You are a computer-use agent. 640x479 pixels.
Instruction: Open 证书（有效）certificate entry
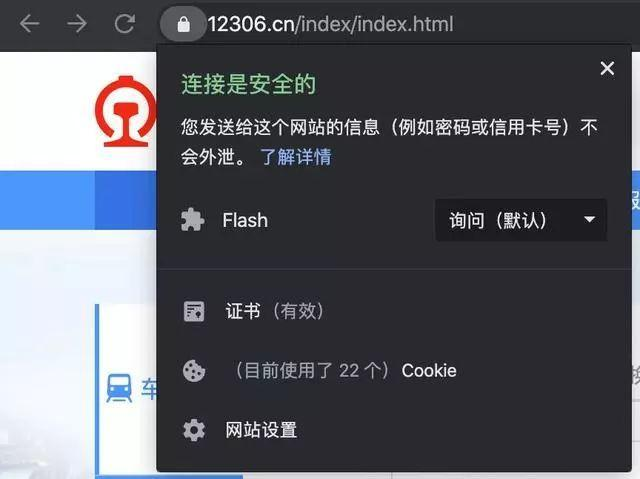point(274,311)
